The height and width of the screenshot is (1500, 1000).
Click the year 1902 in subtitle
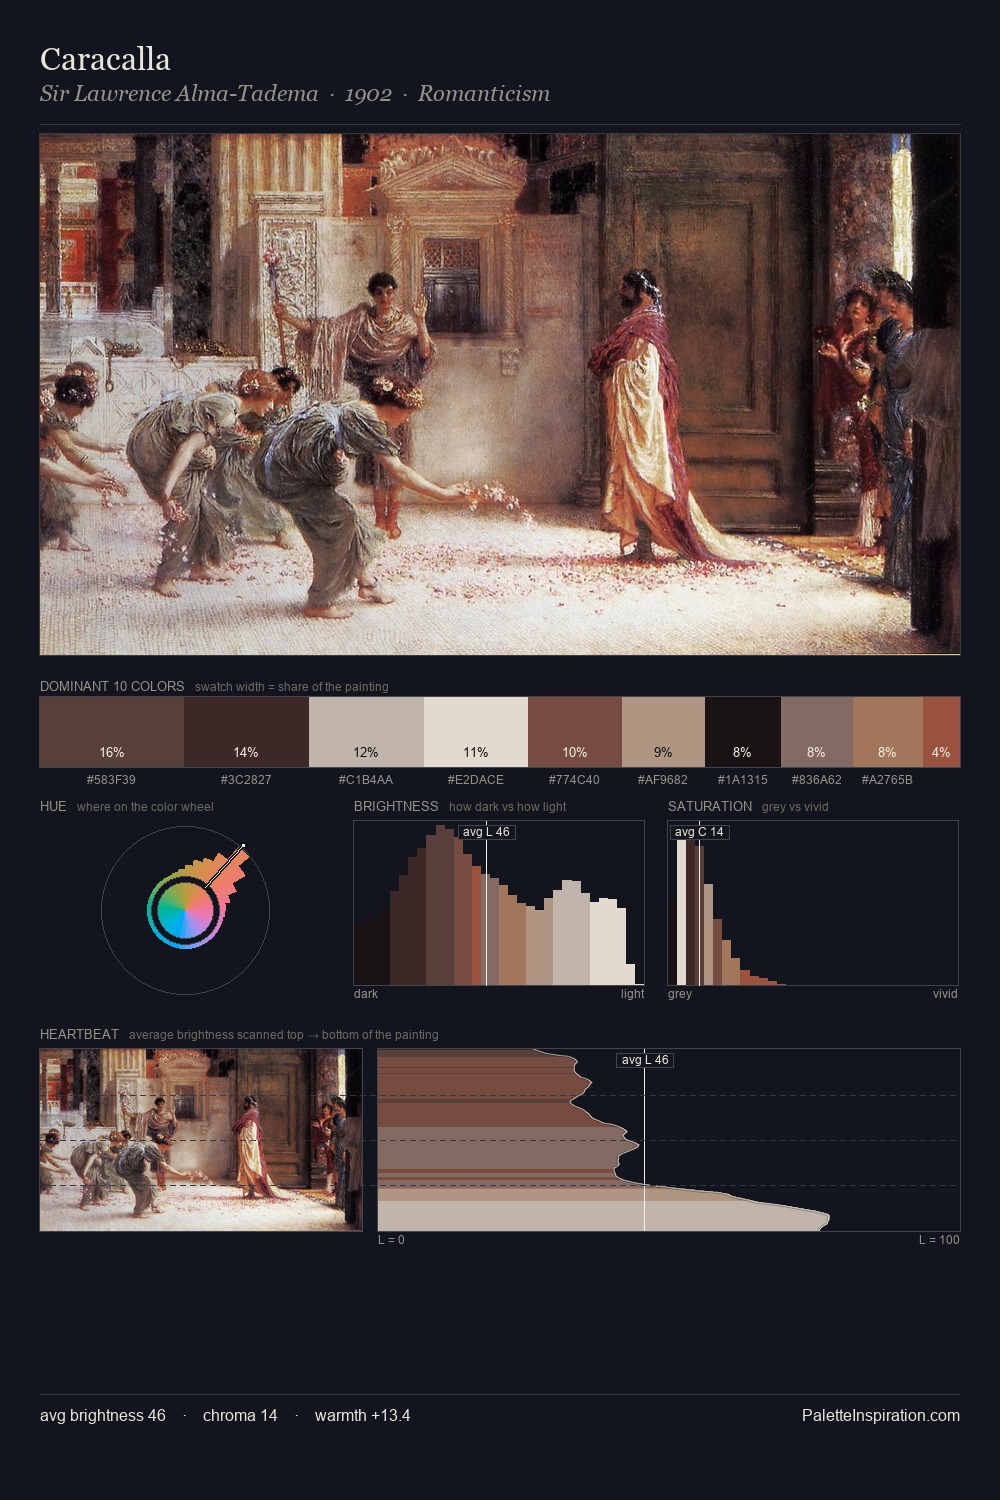tap(368, 94)
